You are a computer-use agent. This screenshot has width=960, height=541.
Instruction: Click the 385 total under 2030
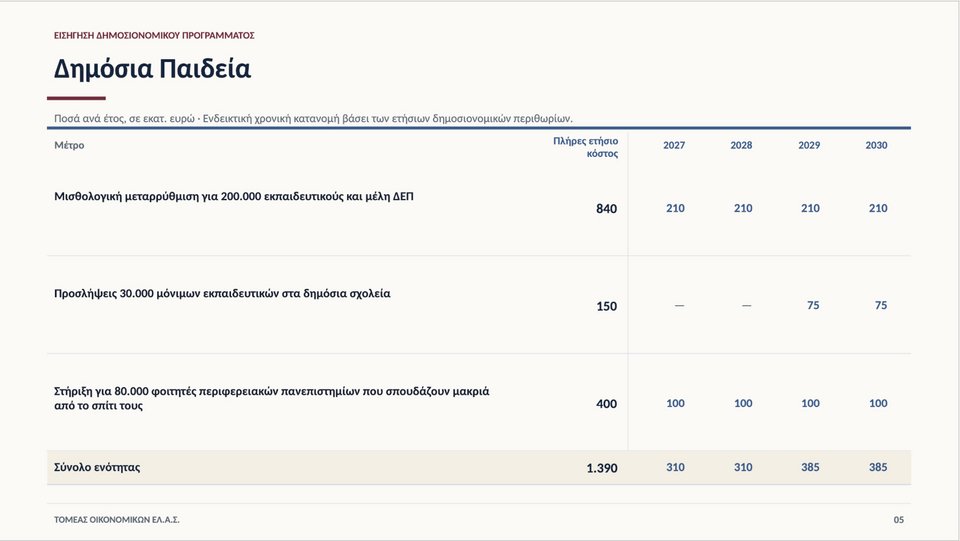point(878,467)
